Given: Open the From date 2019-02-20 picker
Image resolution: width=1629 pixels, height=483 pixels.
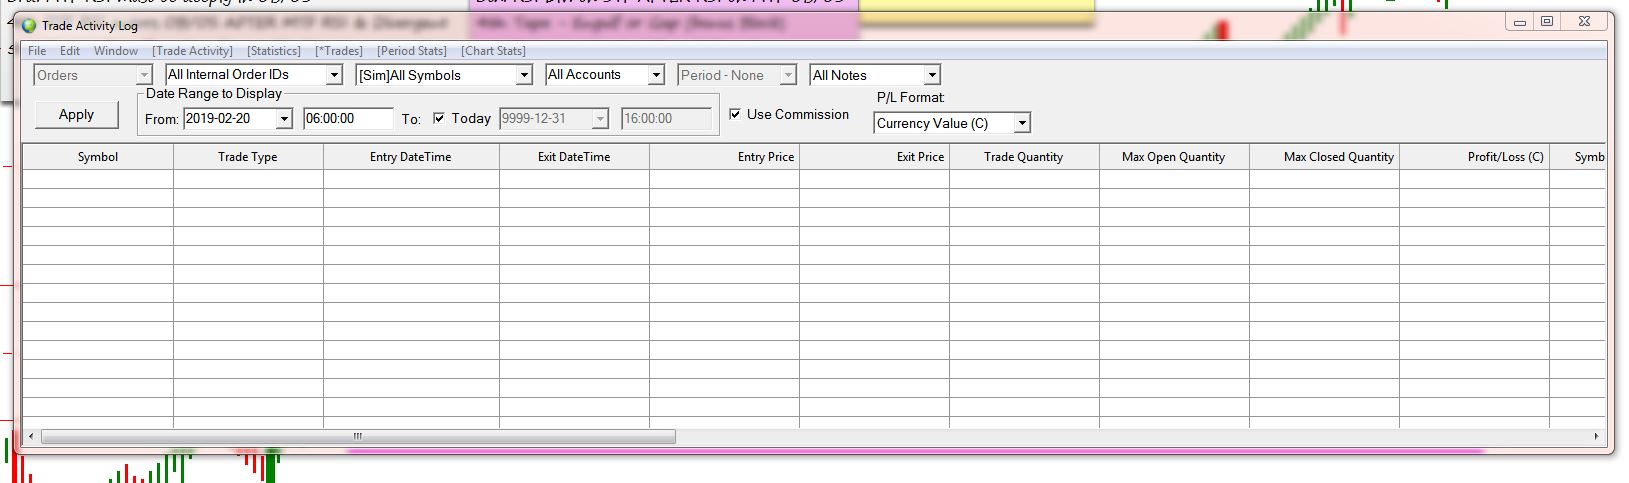Looking at the screenshot, I should [284, 119].
